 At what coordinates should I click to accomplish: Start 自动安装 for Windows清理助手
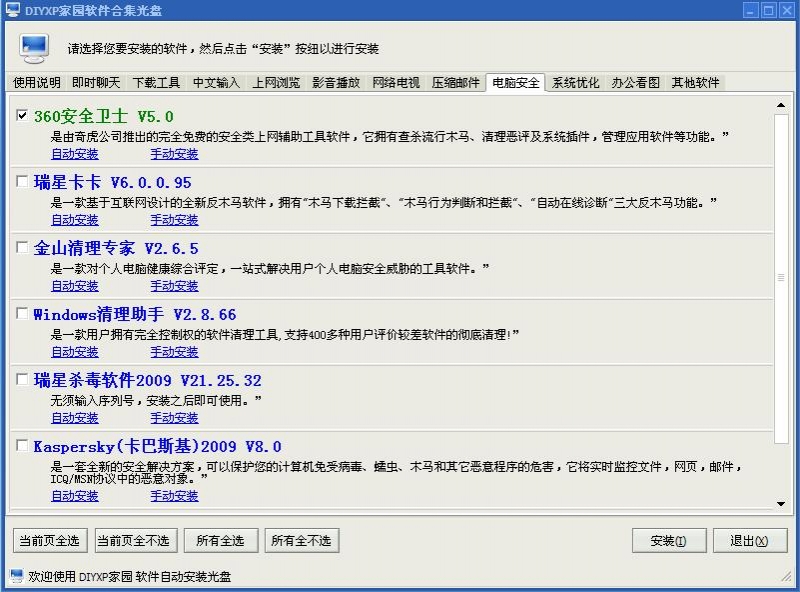click(75, 352)
